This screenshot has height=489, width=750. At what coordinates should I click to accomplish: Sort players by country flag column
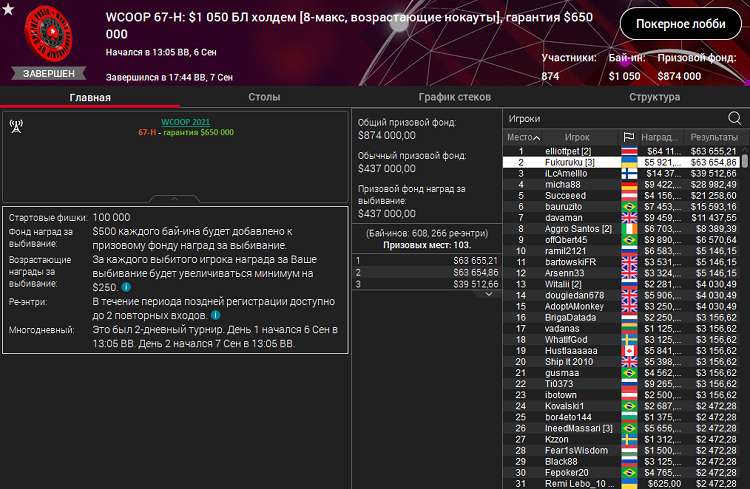pos(629,137)
